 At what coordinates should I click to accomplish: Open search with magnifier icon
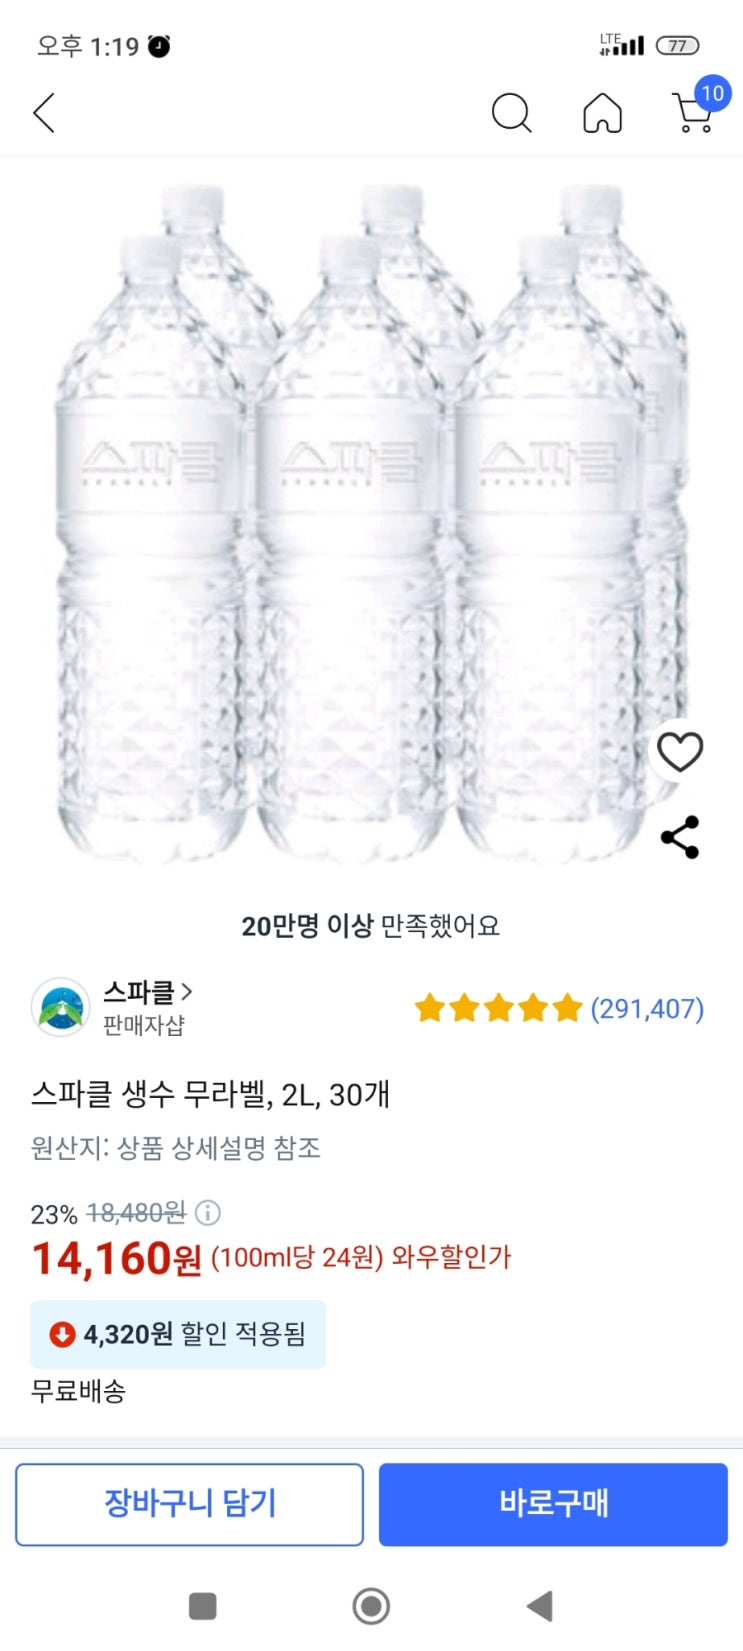coord(511,113)
